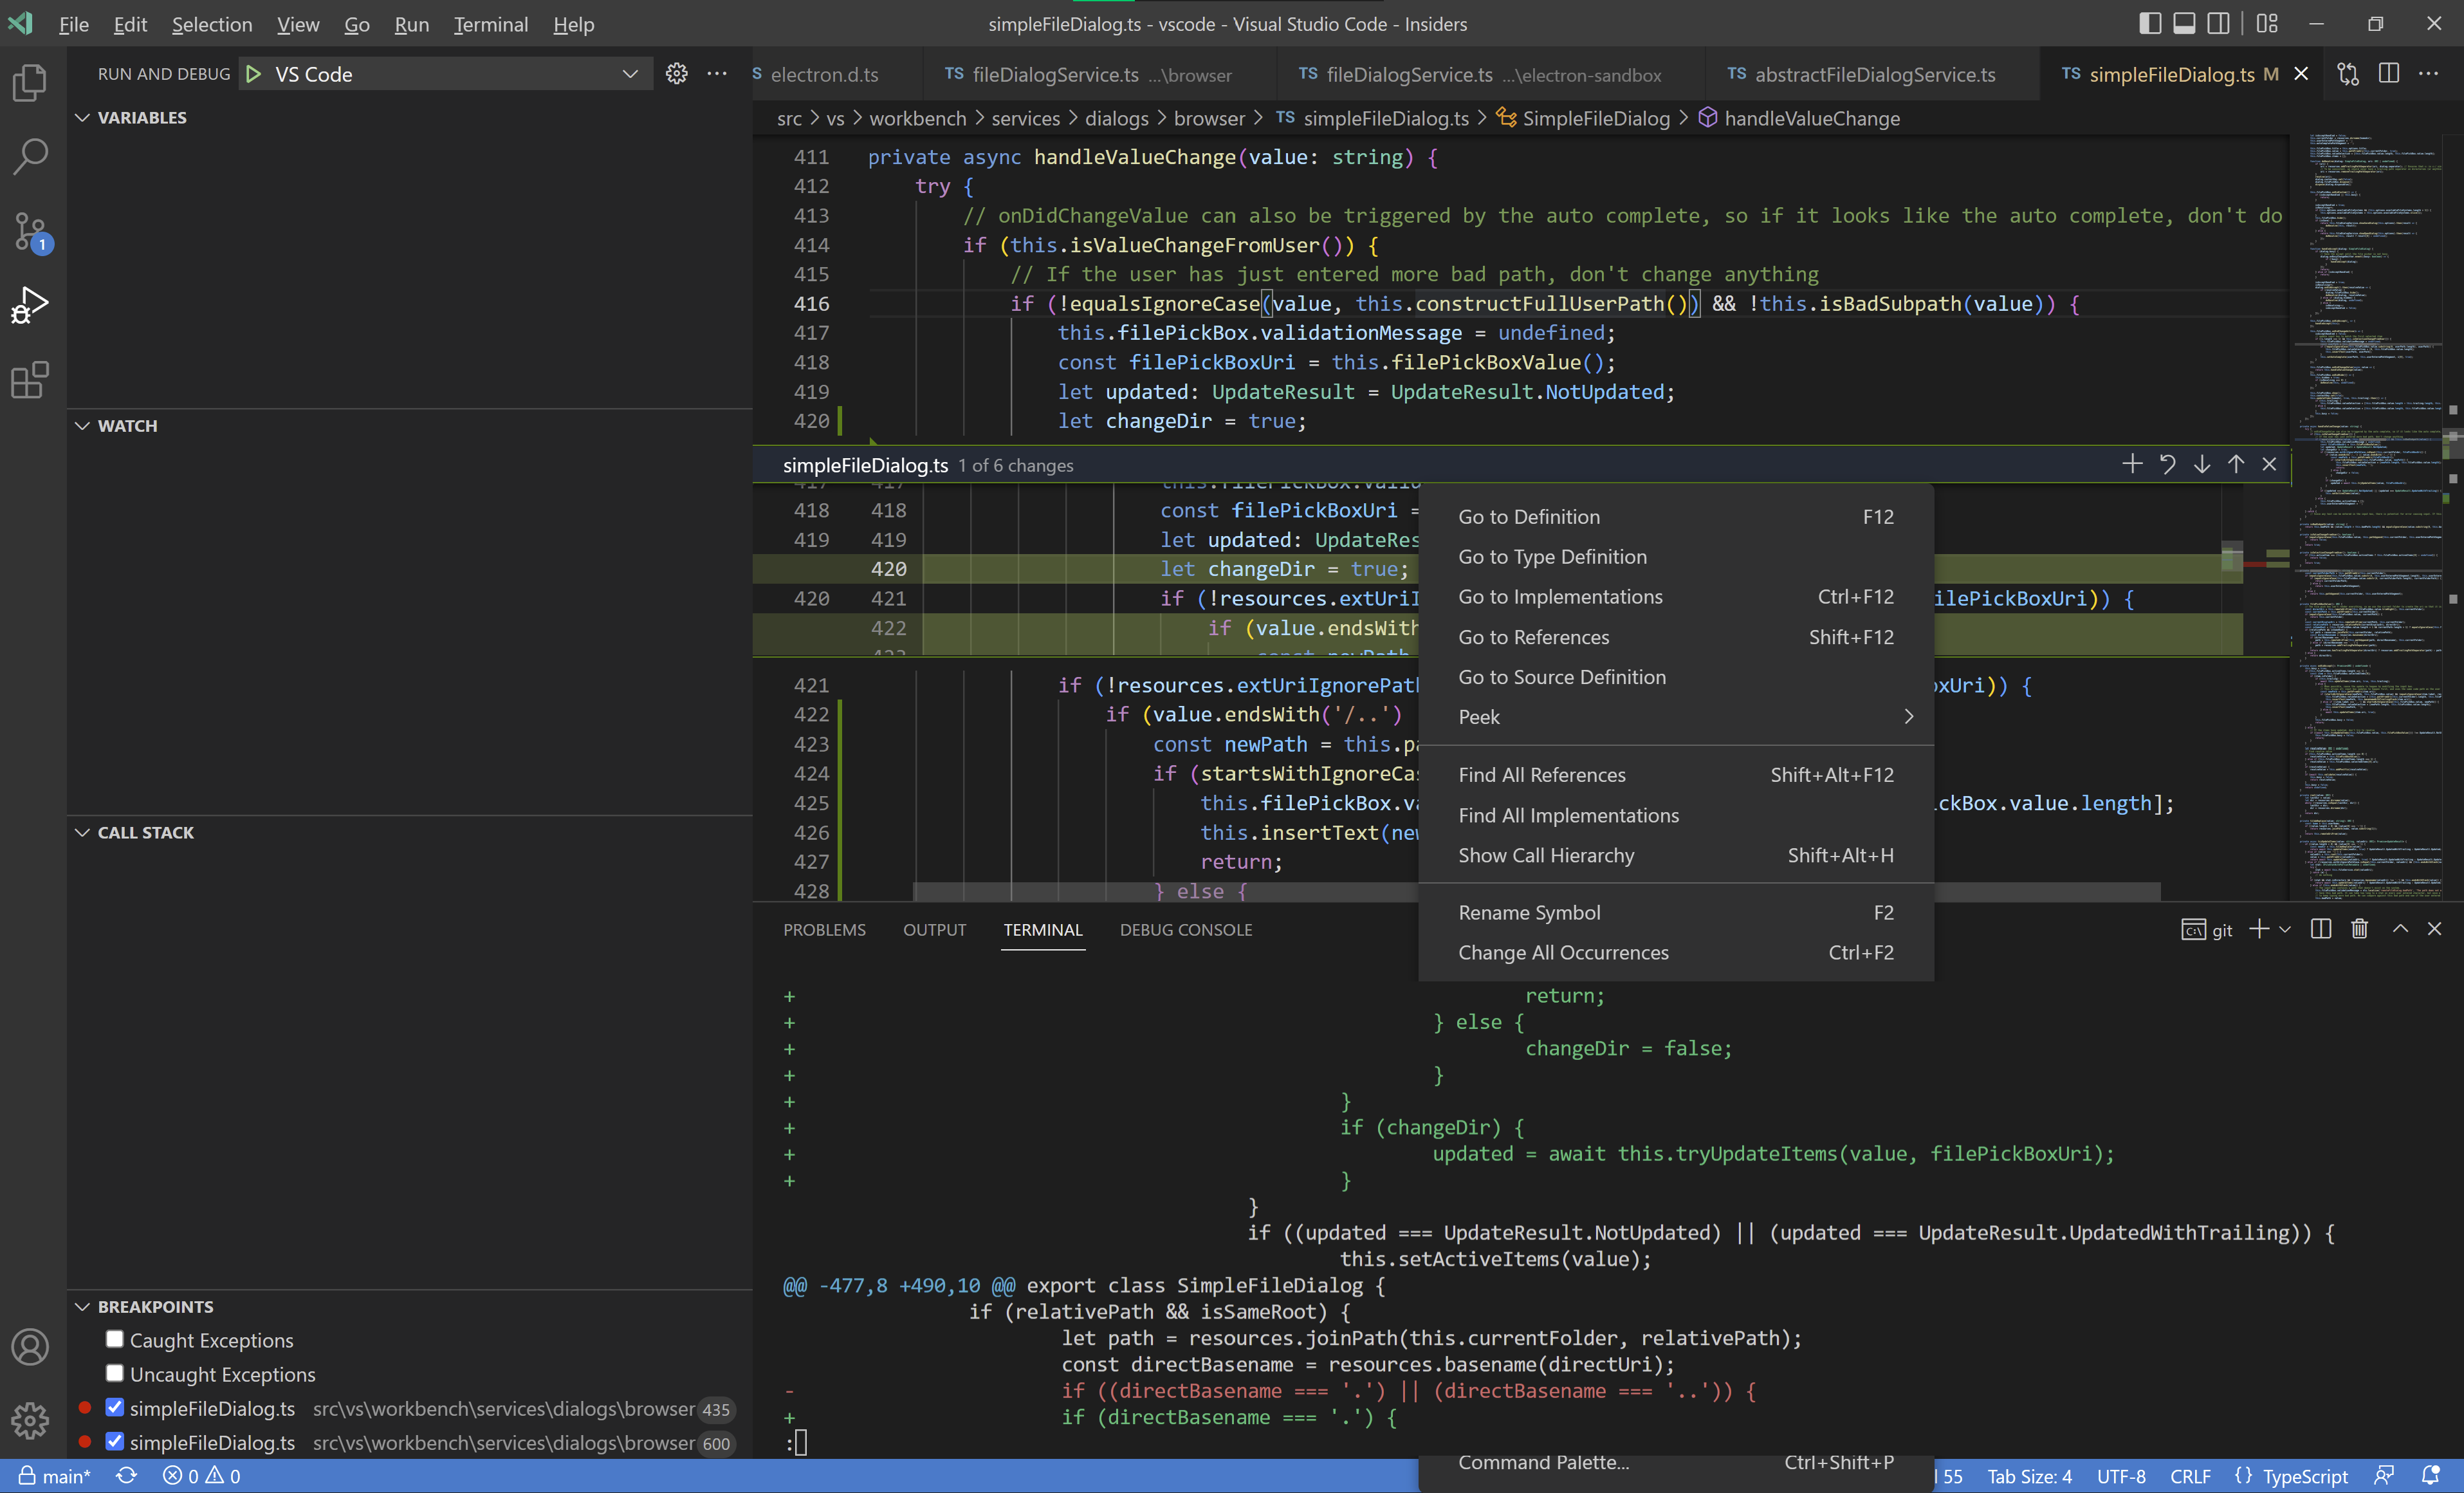Viewport: 2464px width, 1493px height.
Task: Show next change arrow in diff peek
Action: tap(2201, 464)
